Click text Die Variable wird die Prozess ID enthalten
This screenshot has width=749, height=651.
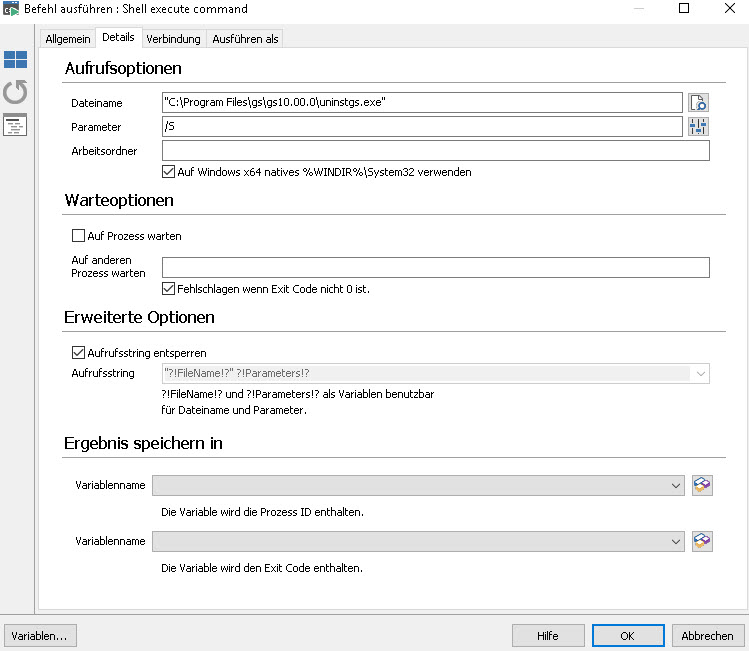pos(262,512)
